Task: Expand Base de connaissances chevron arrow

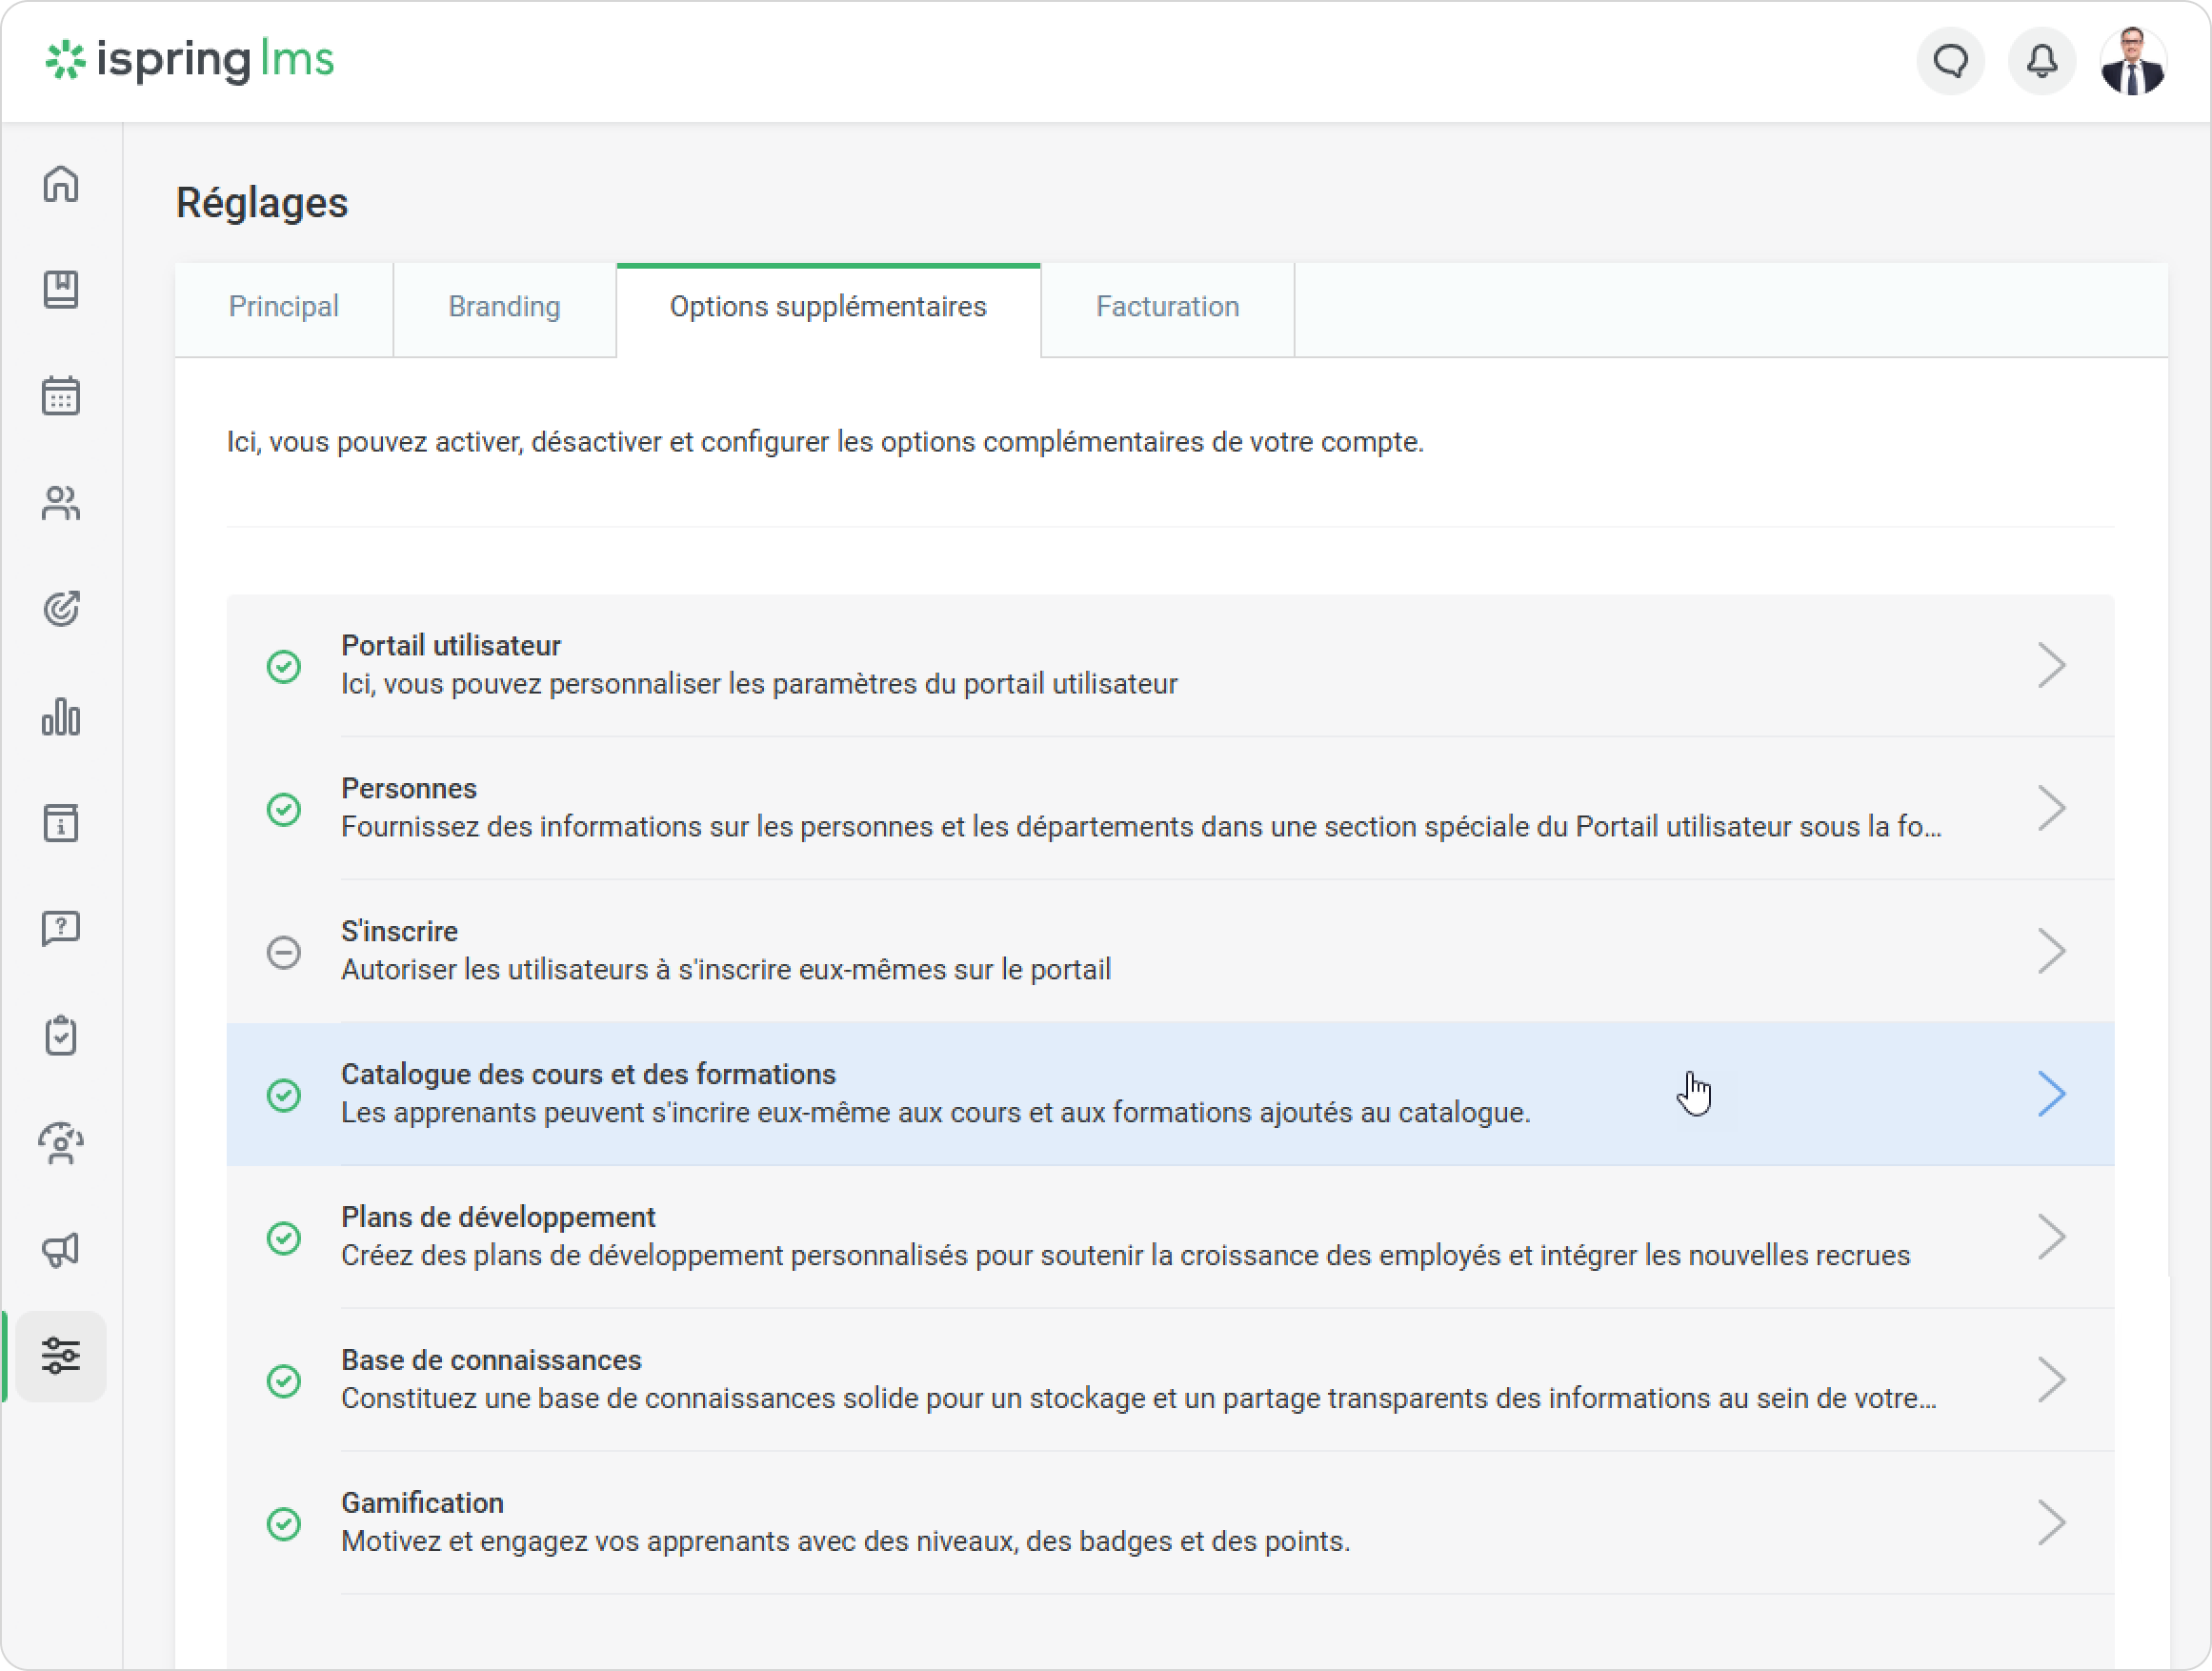Action: 2050,1380
